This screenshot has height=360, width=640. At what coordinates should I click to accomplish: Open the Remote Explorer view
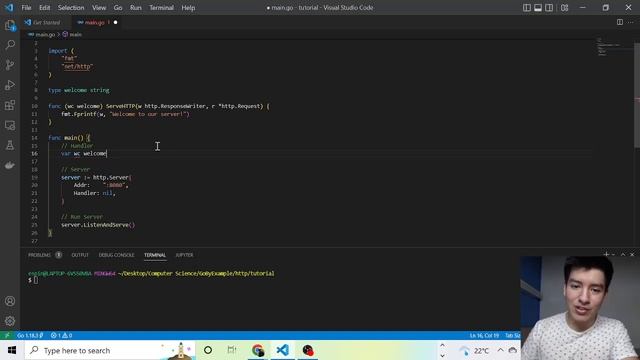pos(10,125)
